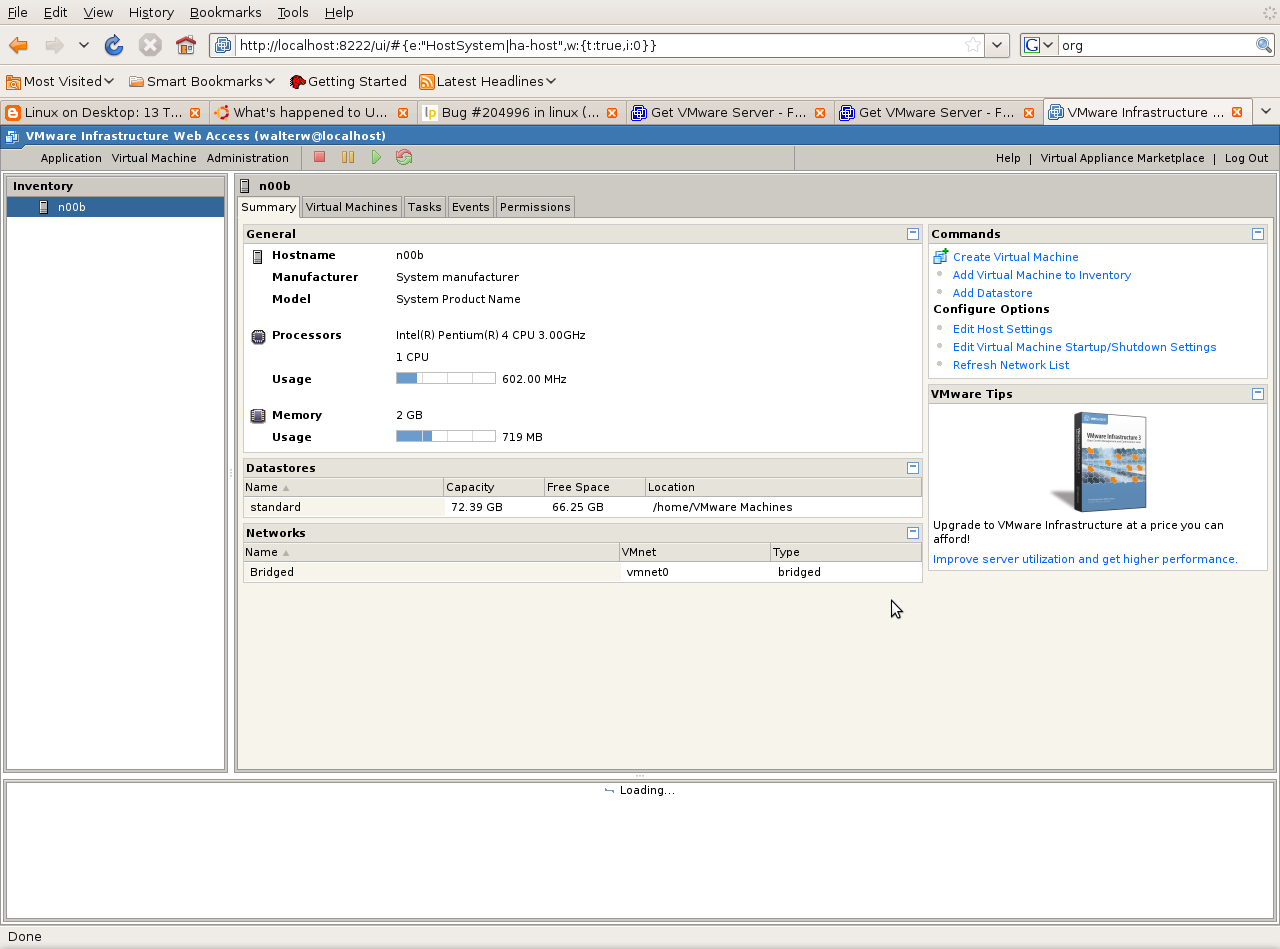
Task: Collapse the General panel
Action: click(912, 233)
